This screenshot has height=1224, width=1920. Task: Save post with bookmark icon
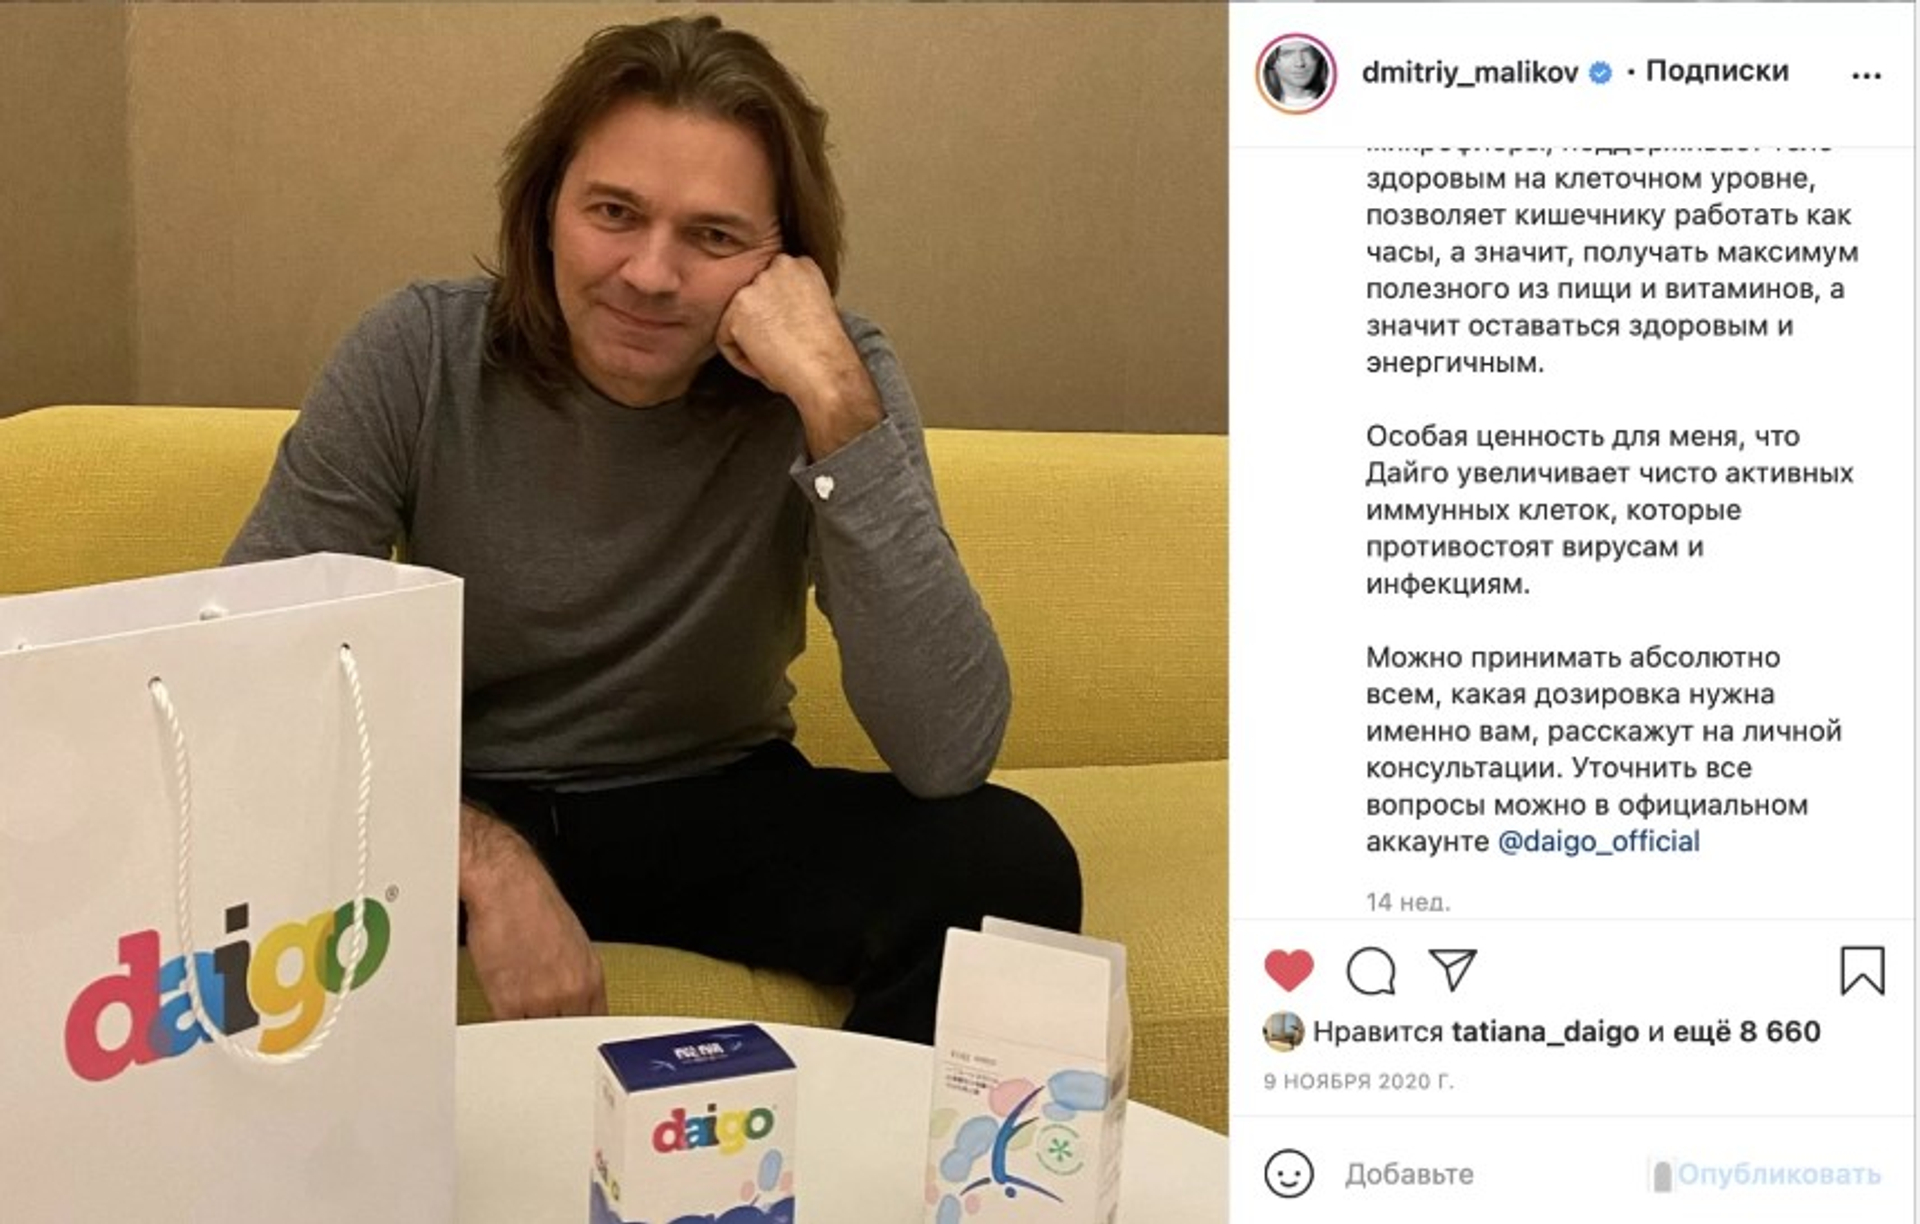point(1862,971)
